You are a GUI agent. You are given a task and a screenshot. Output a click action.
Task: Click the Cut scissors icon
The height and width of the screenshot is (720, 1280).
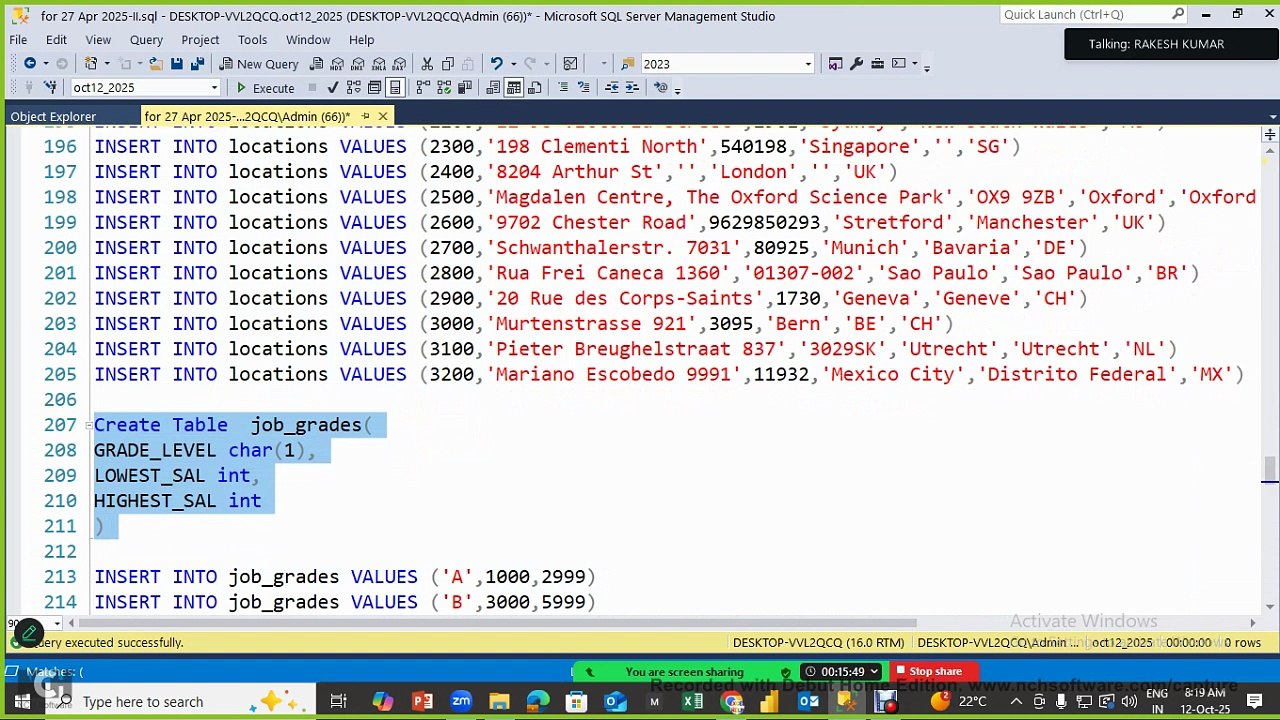click(427, 63)
